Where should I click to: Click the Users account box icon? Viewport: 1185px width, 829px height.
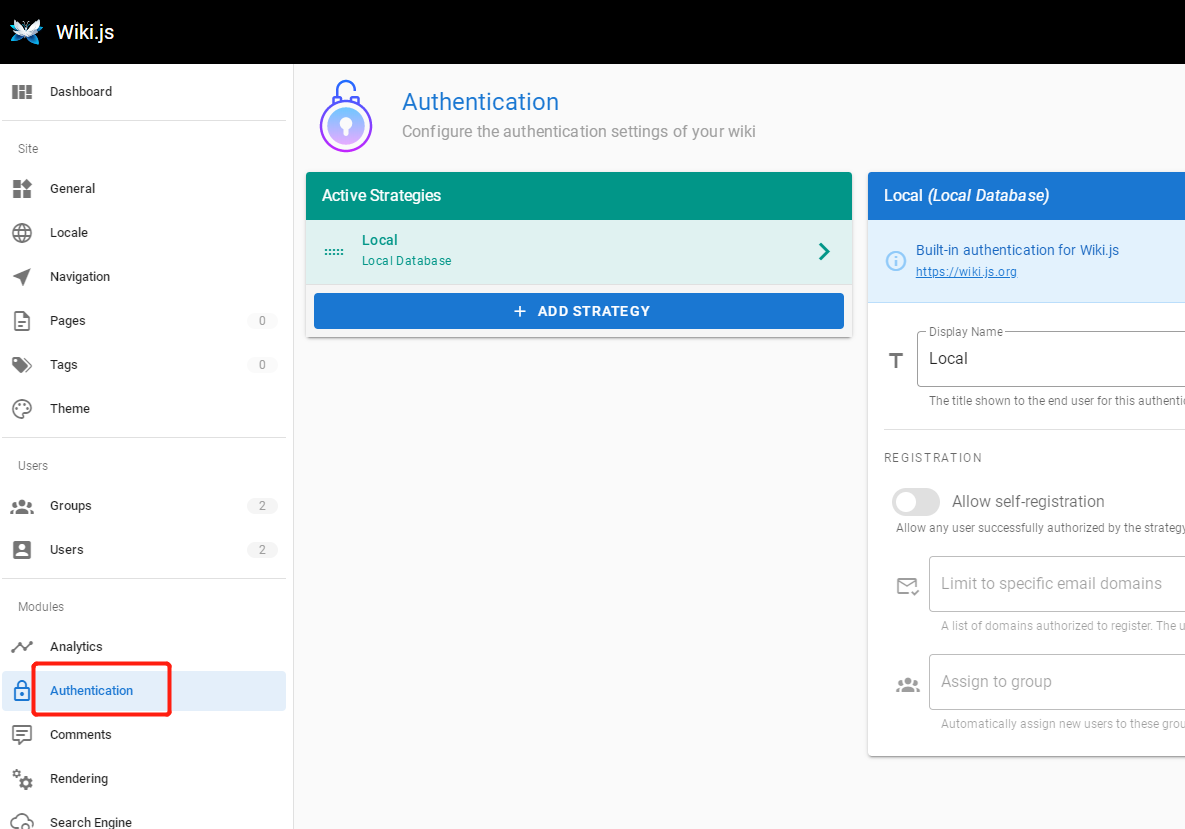[x=22, y=549]
